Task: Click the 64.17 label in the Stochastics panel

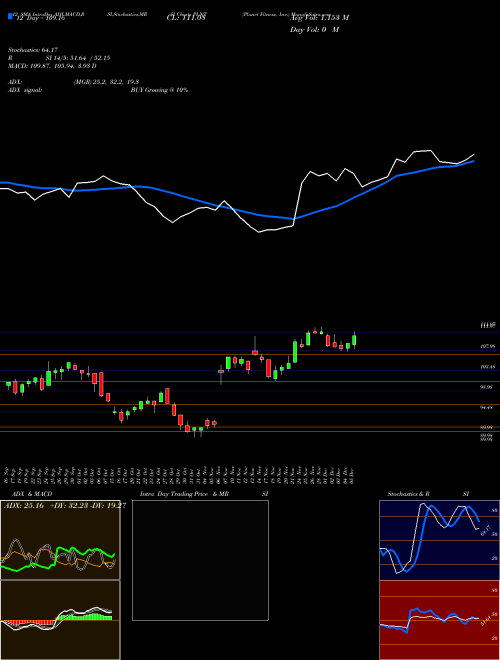Action: click(x=484, y=530)
